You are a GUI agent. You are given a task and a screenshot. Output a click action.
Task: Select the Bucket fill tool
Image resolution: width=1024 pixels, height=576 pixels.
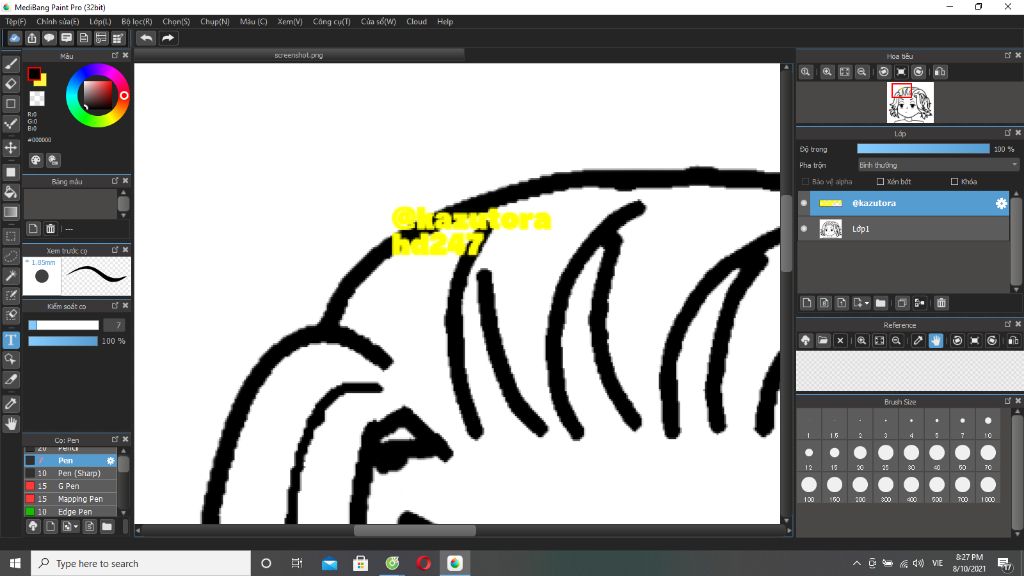[x=11, y=192]
